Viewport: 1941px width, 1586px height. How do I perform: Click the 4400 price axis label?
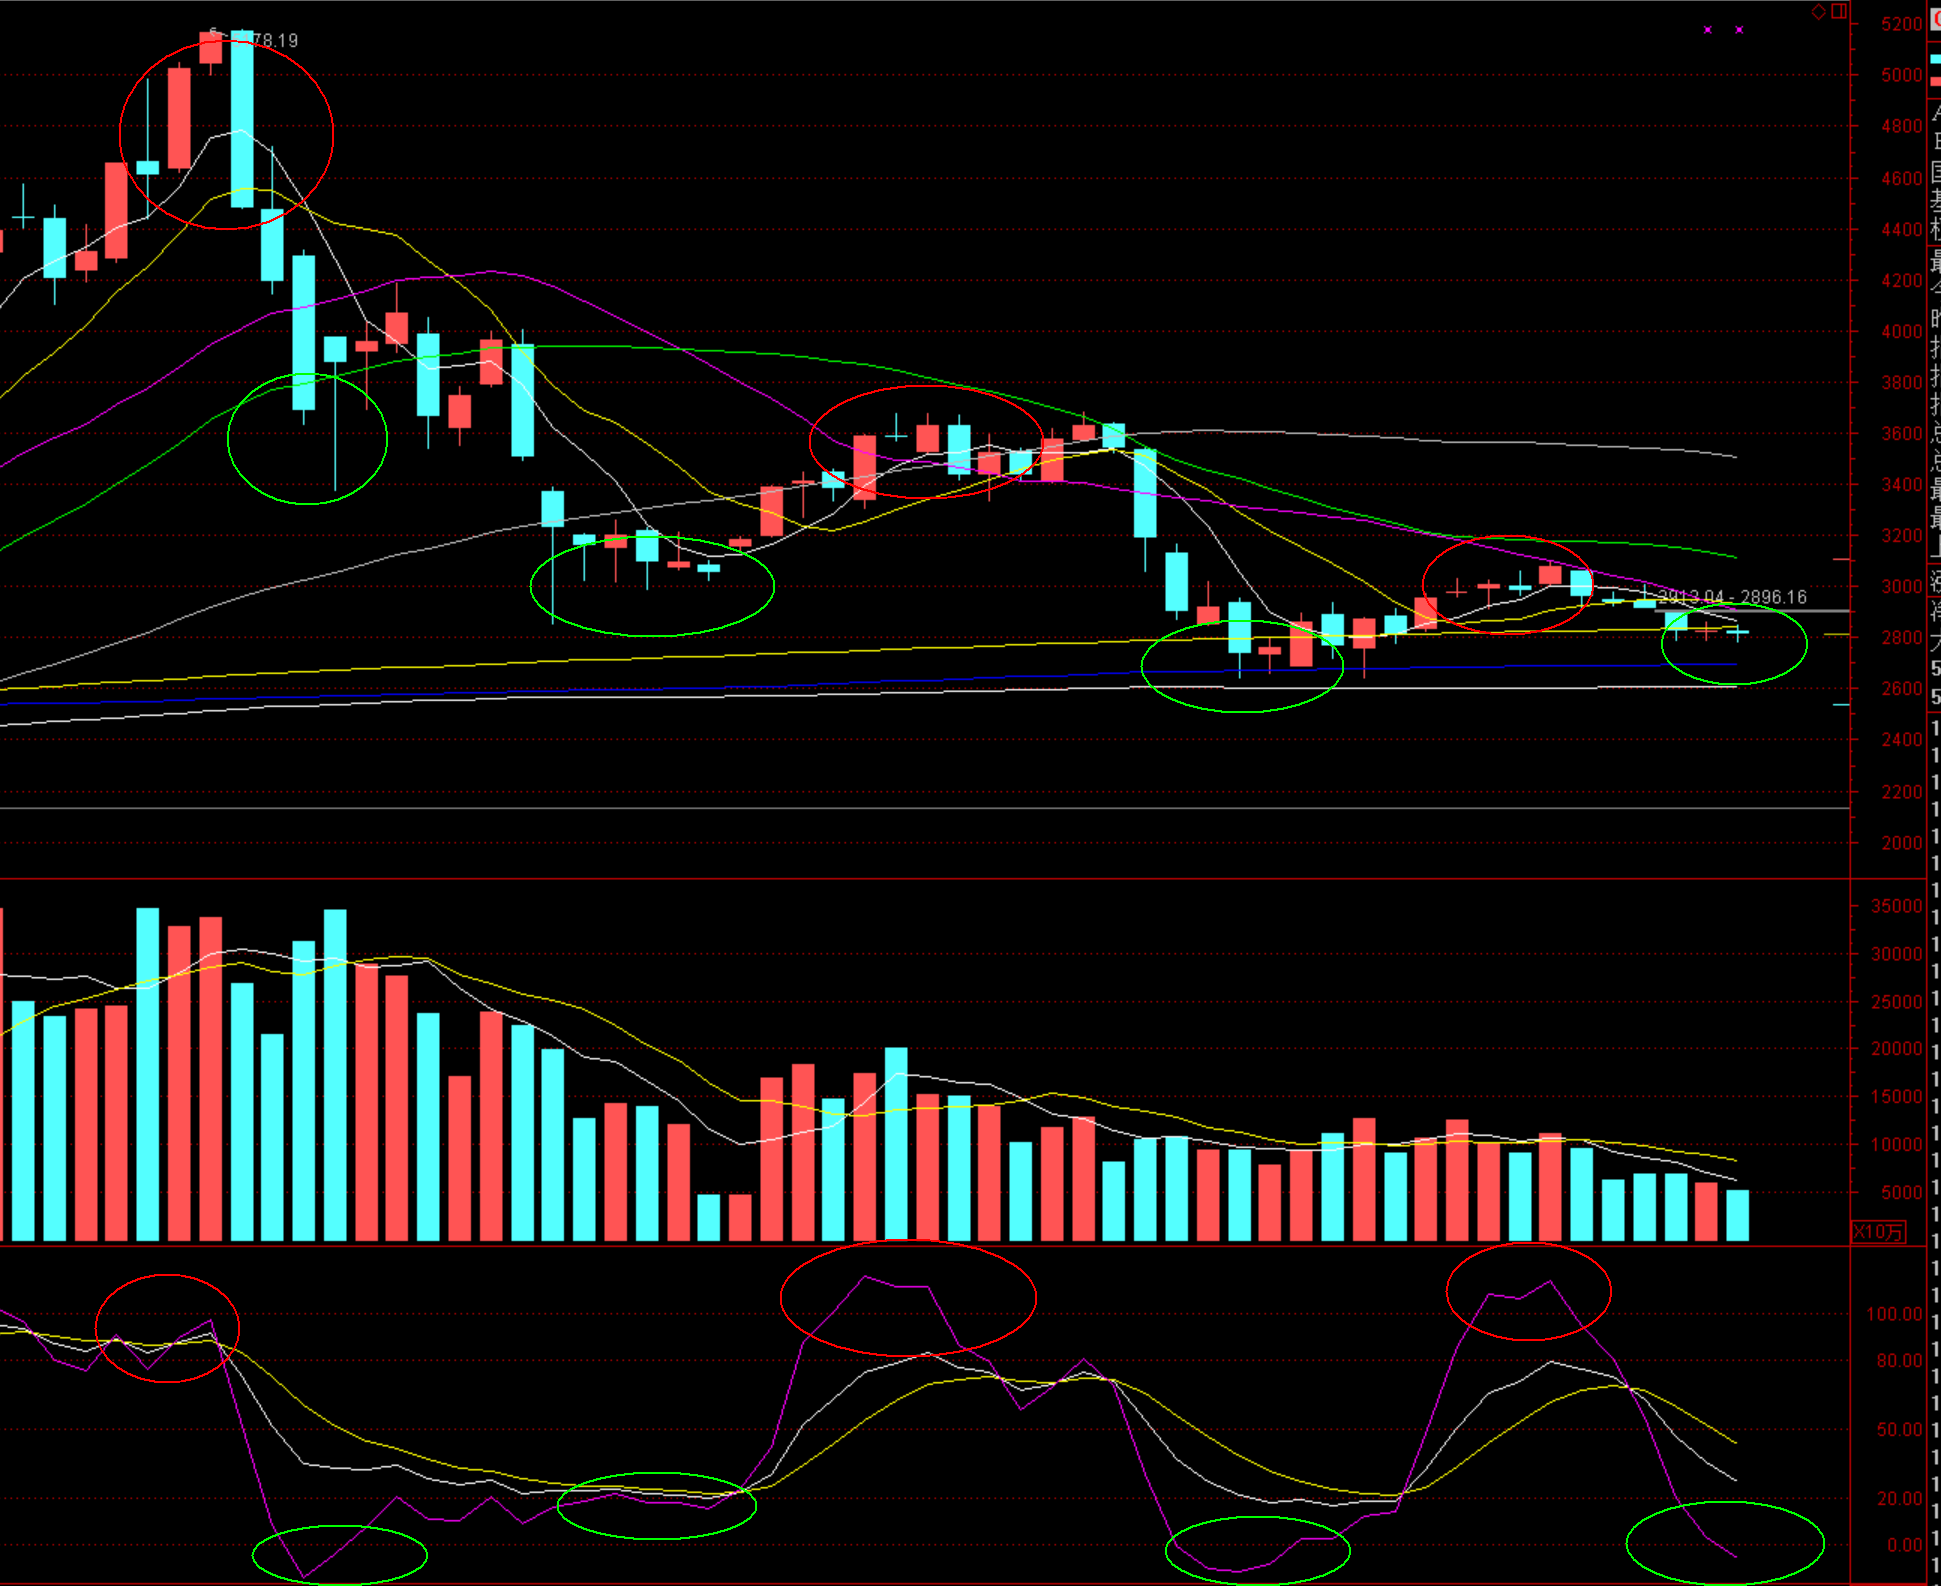coord(1901,229)
